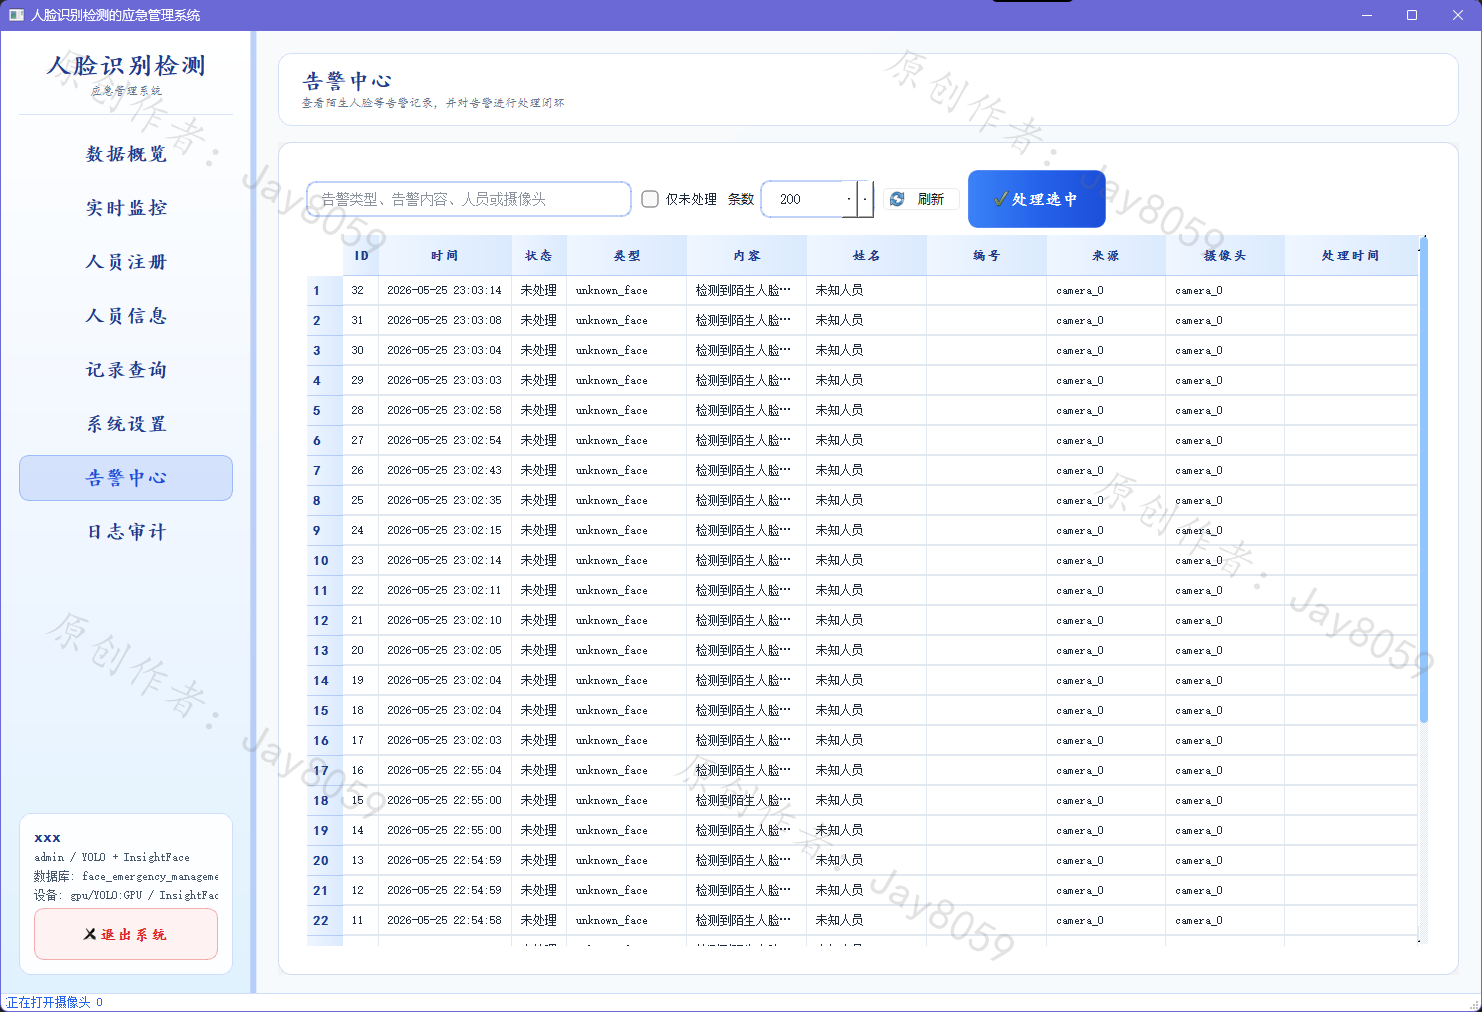This screenshot has width=1482, height=1012.
Task: Click ID cell 11
Action: (x=361, y=921)
